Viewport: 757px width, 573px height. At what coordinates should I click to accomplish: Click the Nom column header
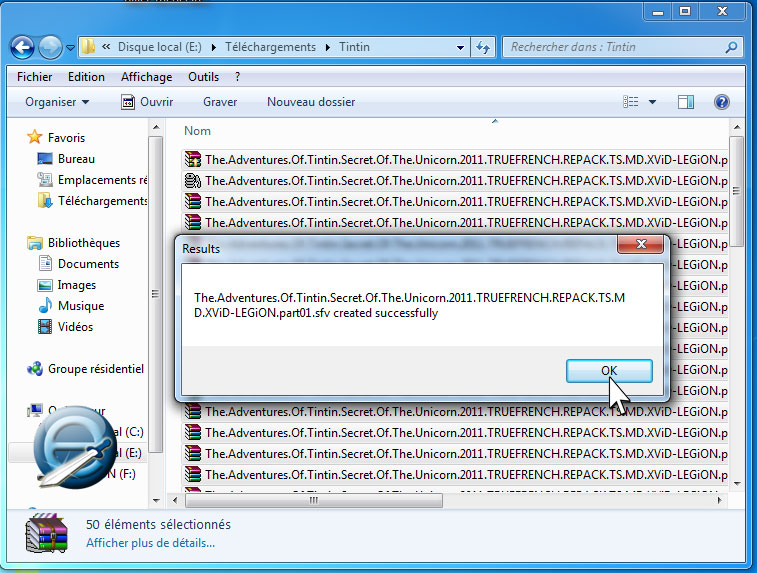(x=197, y=131)
